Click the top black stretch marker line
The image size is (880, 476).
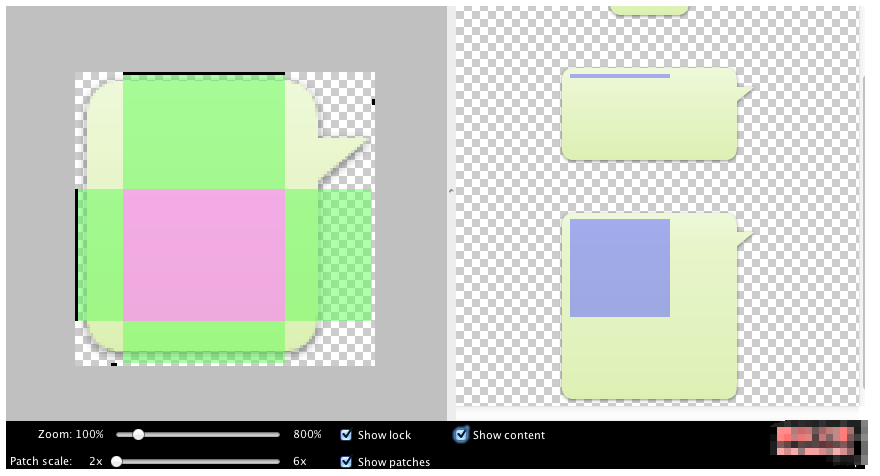[204, 74]
